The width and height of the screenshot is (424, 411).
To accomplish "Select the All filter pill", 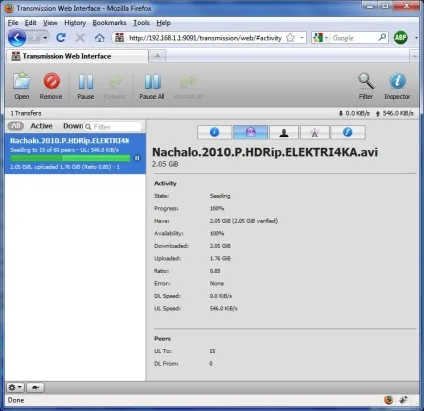I will coord(16,126).
